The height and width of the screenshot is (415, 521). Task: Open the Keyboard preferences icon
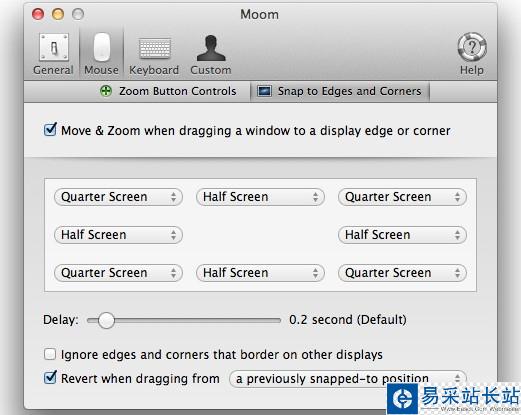[154, 49]
